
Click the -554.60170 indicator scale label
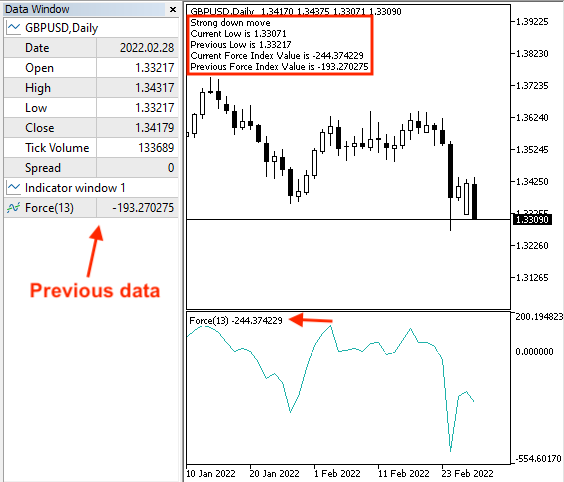[x=538, y=459]
